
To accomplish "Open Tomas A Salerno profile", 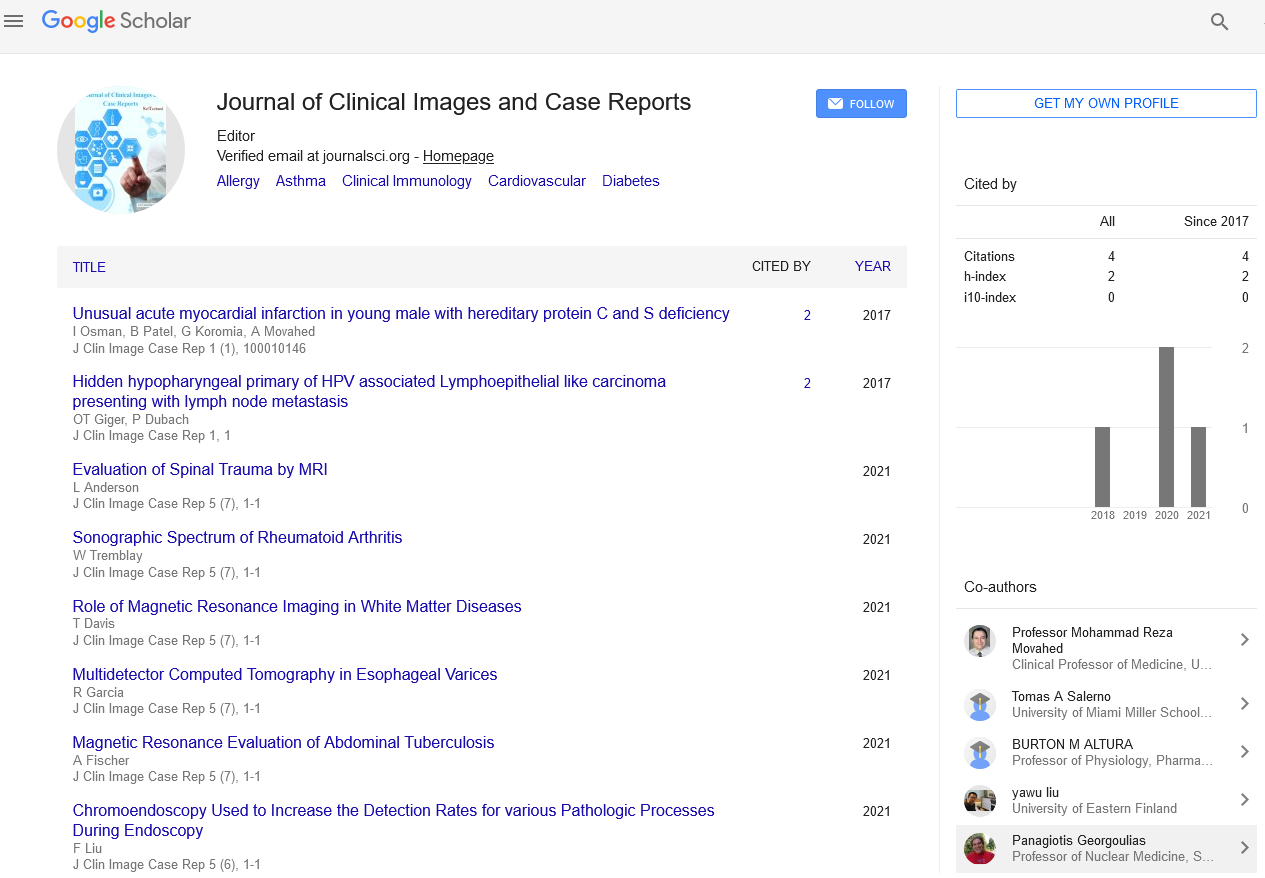I will click(x=1061, y=696).
